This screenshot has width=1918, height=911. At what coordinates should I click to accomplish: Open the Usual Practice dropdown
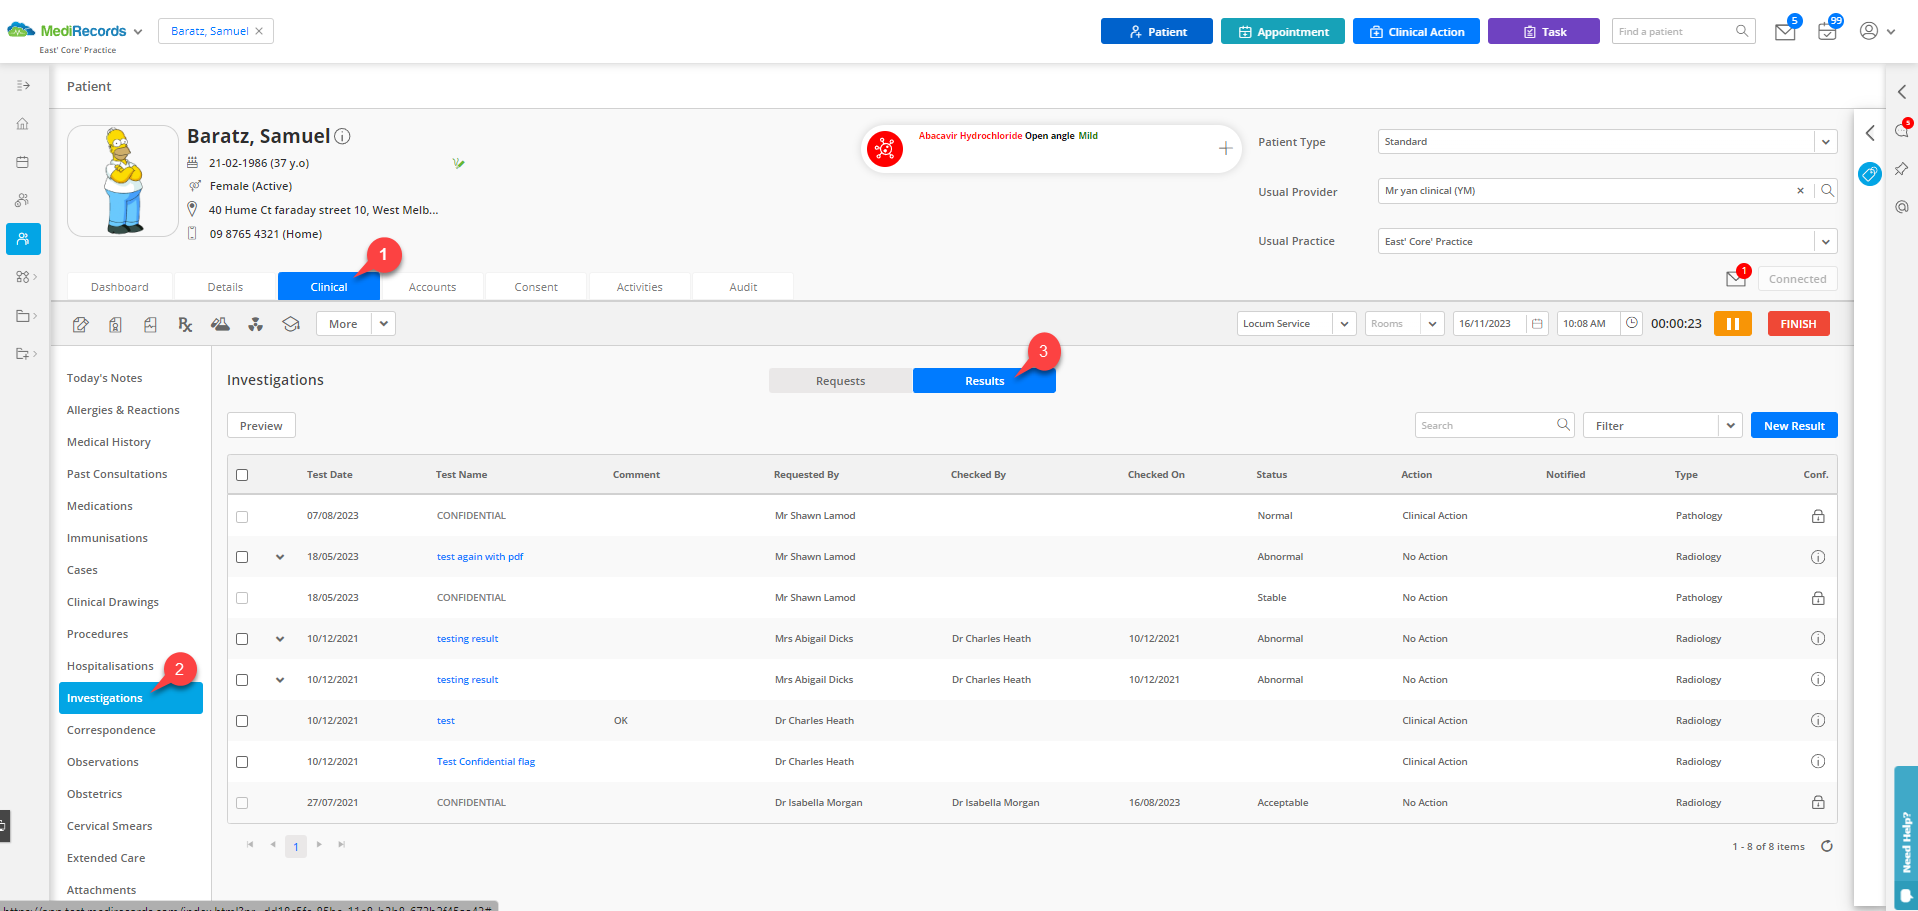pyautogui.click(x=1825, y=241)
